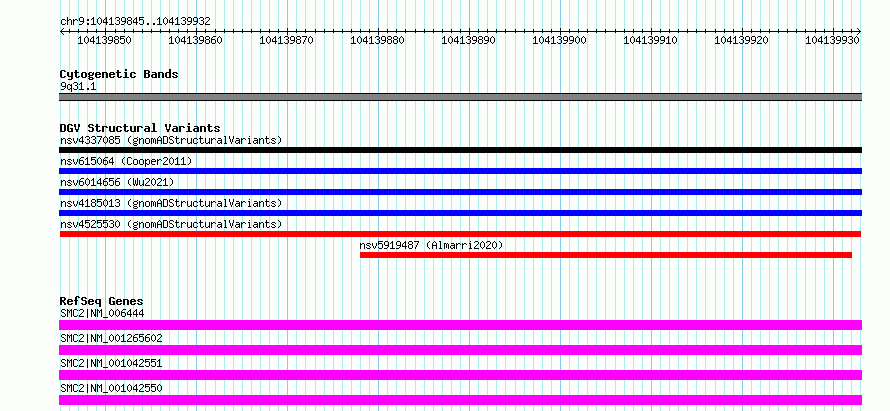
Task: Click ruler position 104139870
Action: [286, 40]
